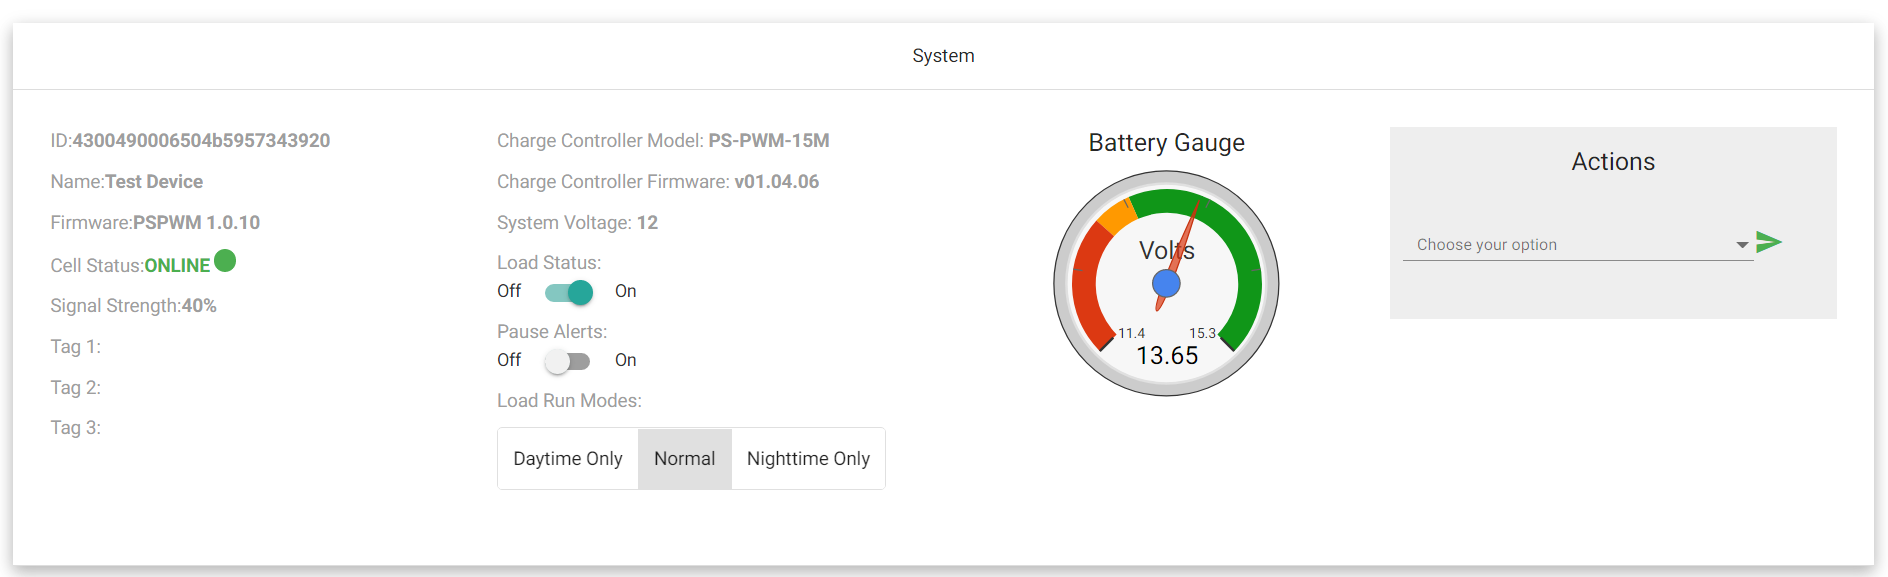Viewport: 1888px width, 577px height.
Task: Click the firmware value PSPWM 1.0.10
Action: pos(196,223)
